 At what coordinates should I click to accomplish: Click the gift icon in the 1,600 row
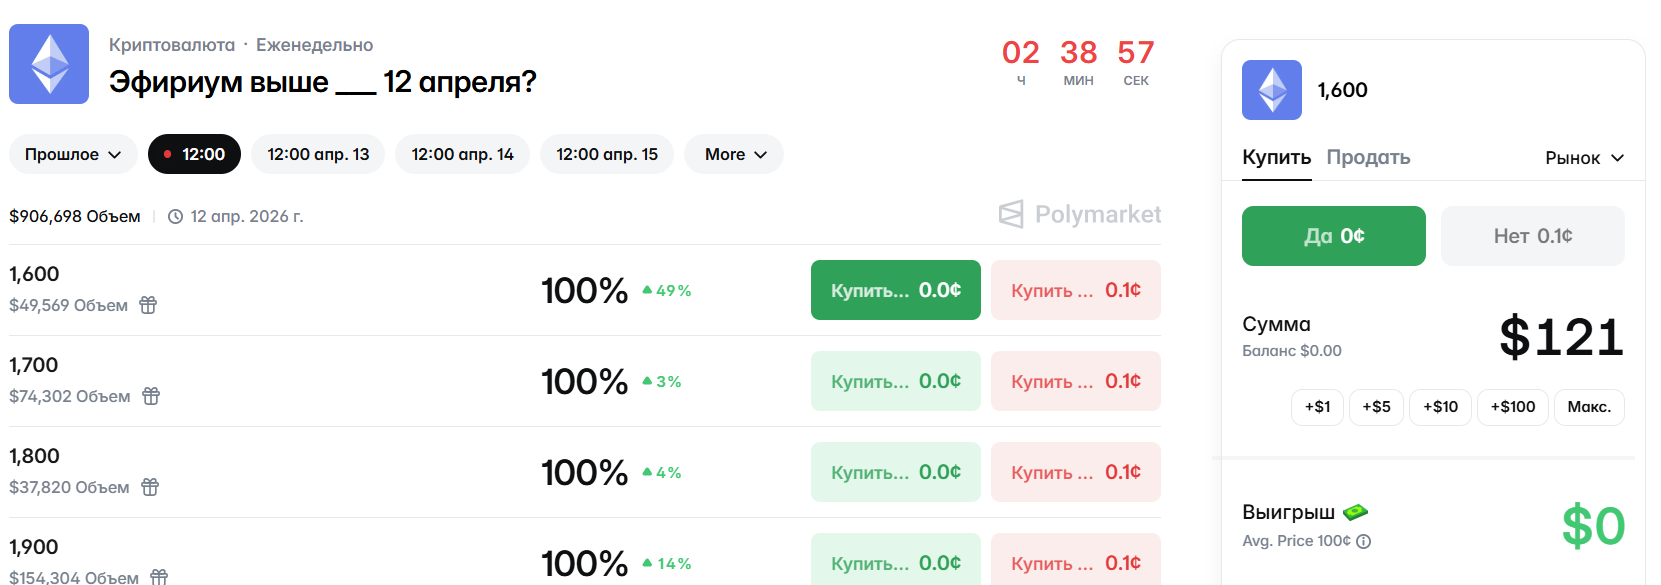[148, 305]
